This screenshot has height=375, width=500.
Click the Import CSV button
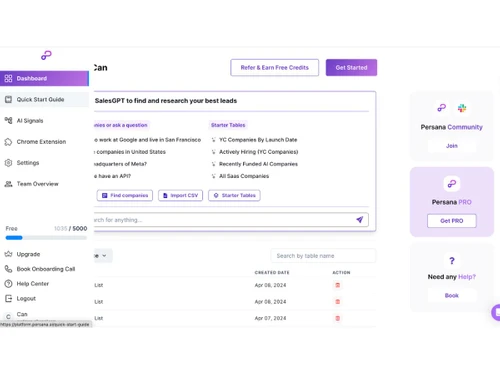pyautogui.click(x=180, y=195)
